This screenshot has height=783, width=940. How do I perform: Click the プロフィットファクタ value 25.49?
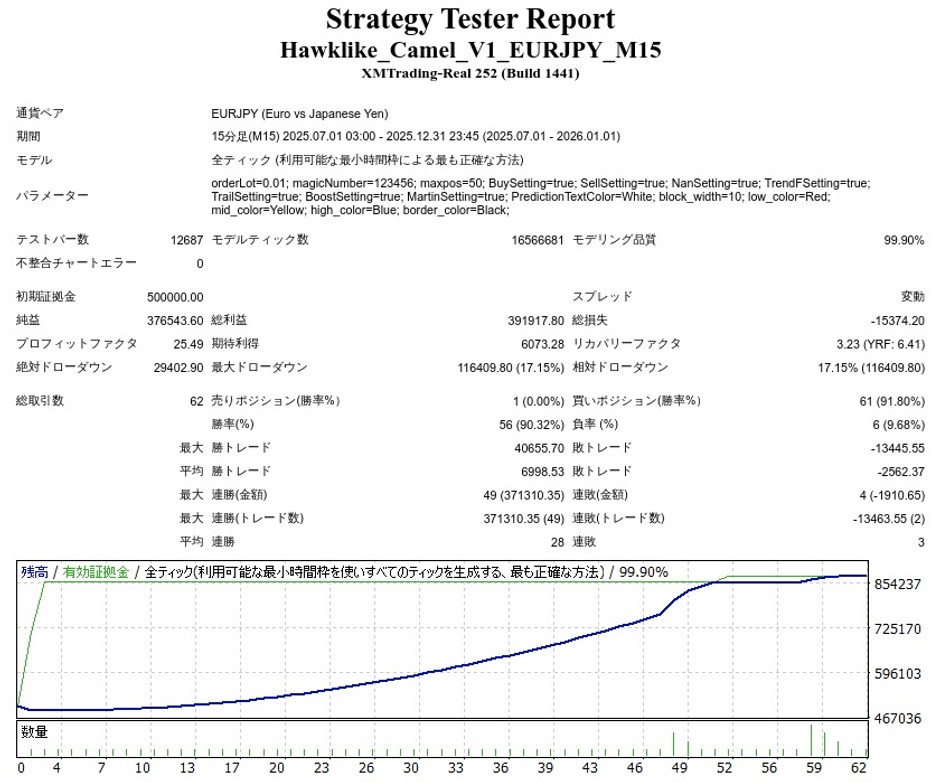pos(187,343)
